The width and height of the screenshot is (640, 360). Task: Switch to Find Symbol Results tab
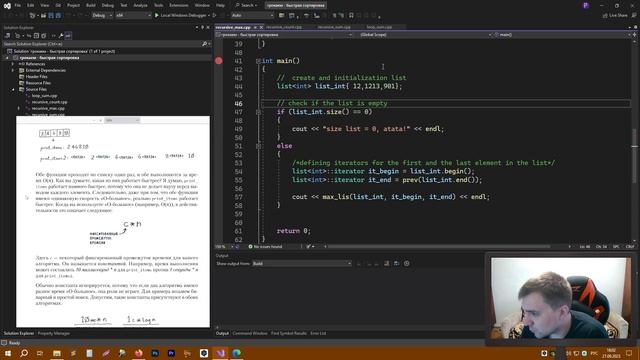click(289, 333)
